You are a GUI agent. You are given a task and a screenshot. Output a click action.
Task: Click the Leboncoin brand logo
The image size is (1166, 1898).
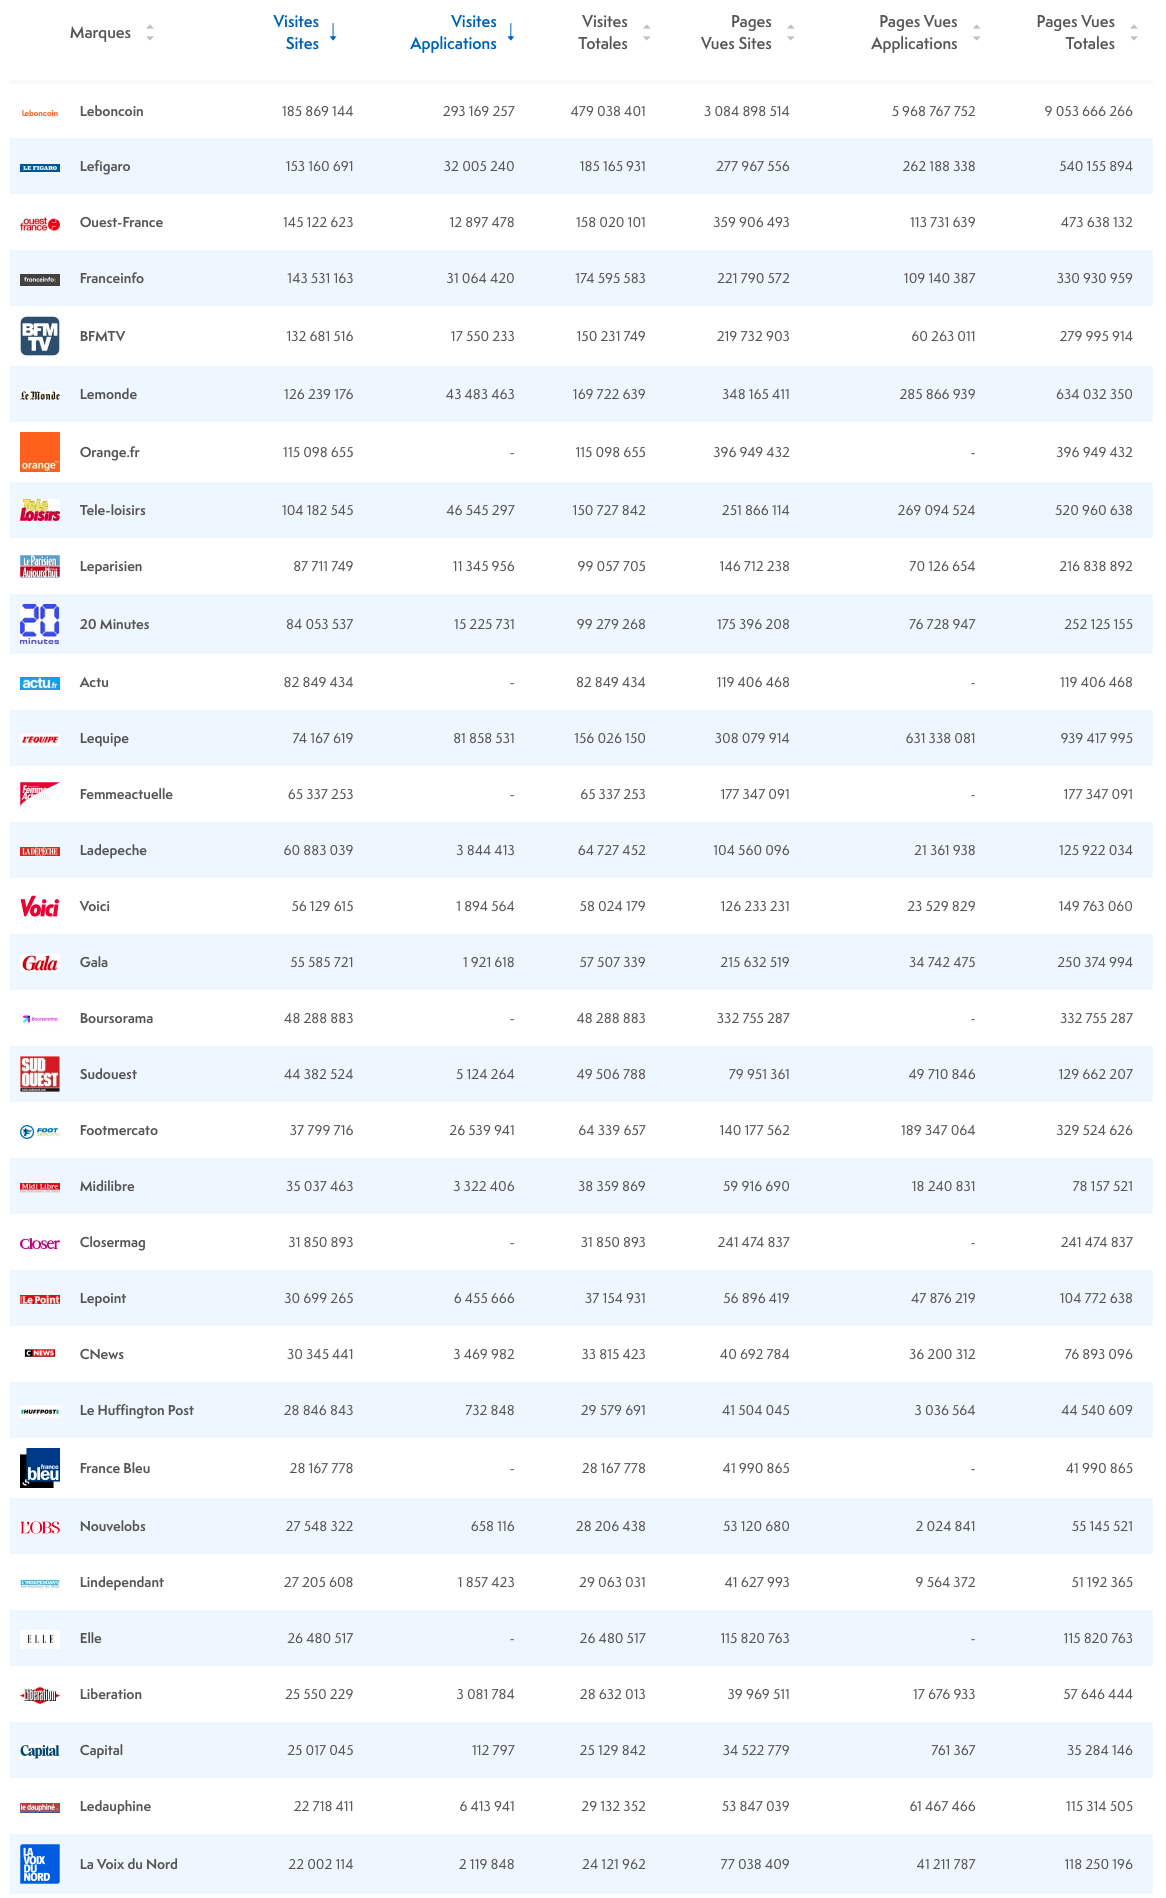click(x=40, y=113)
